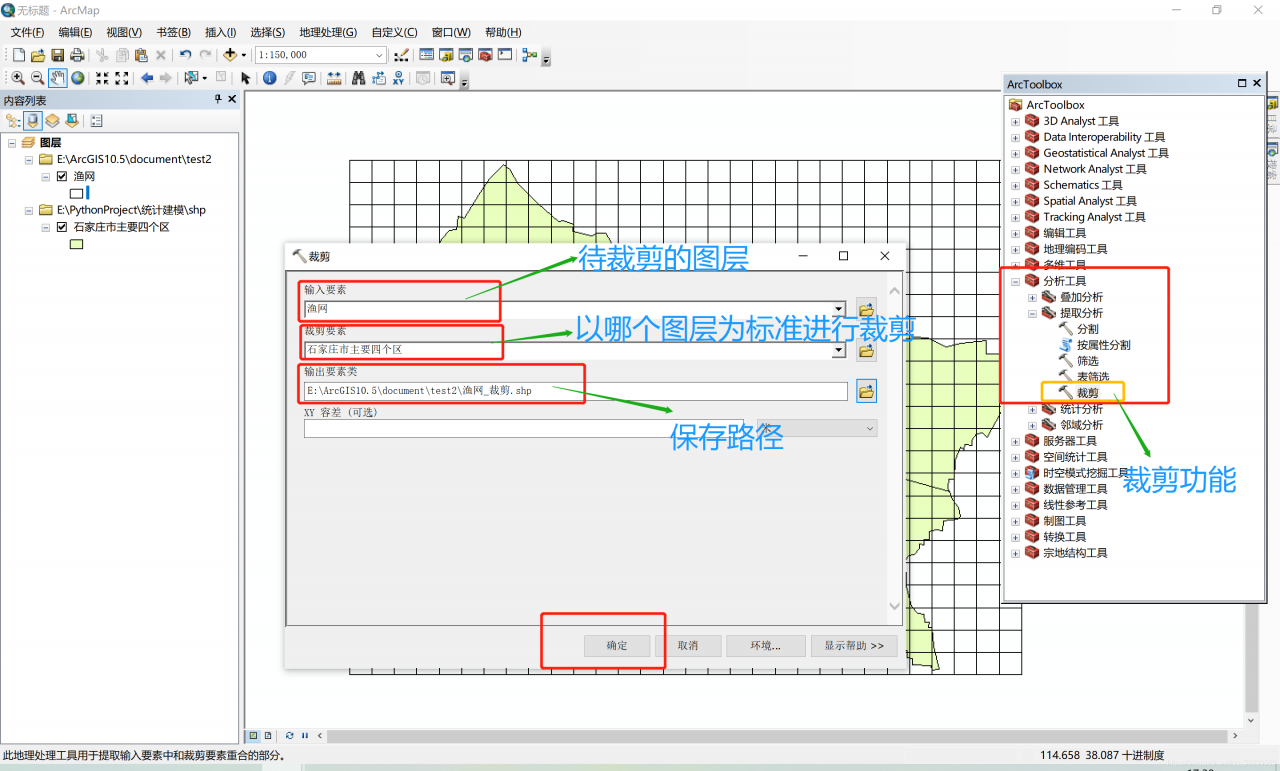List layers by drawing order
1280x771 pixels.
[x=13, y=121]
